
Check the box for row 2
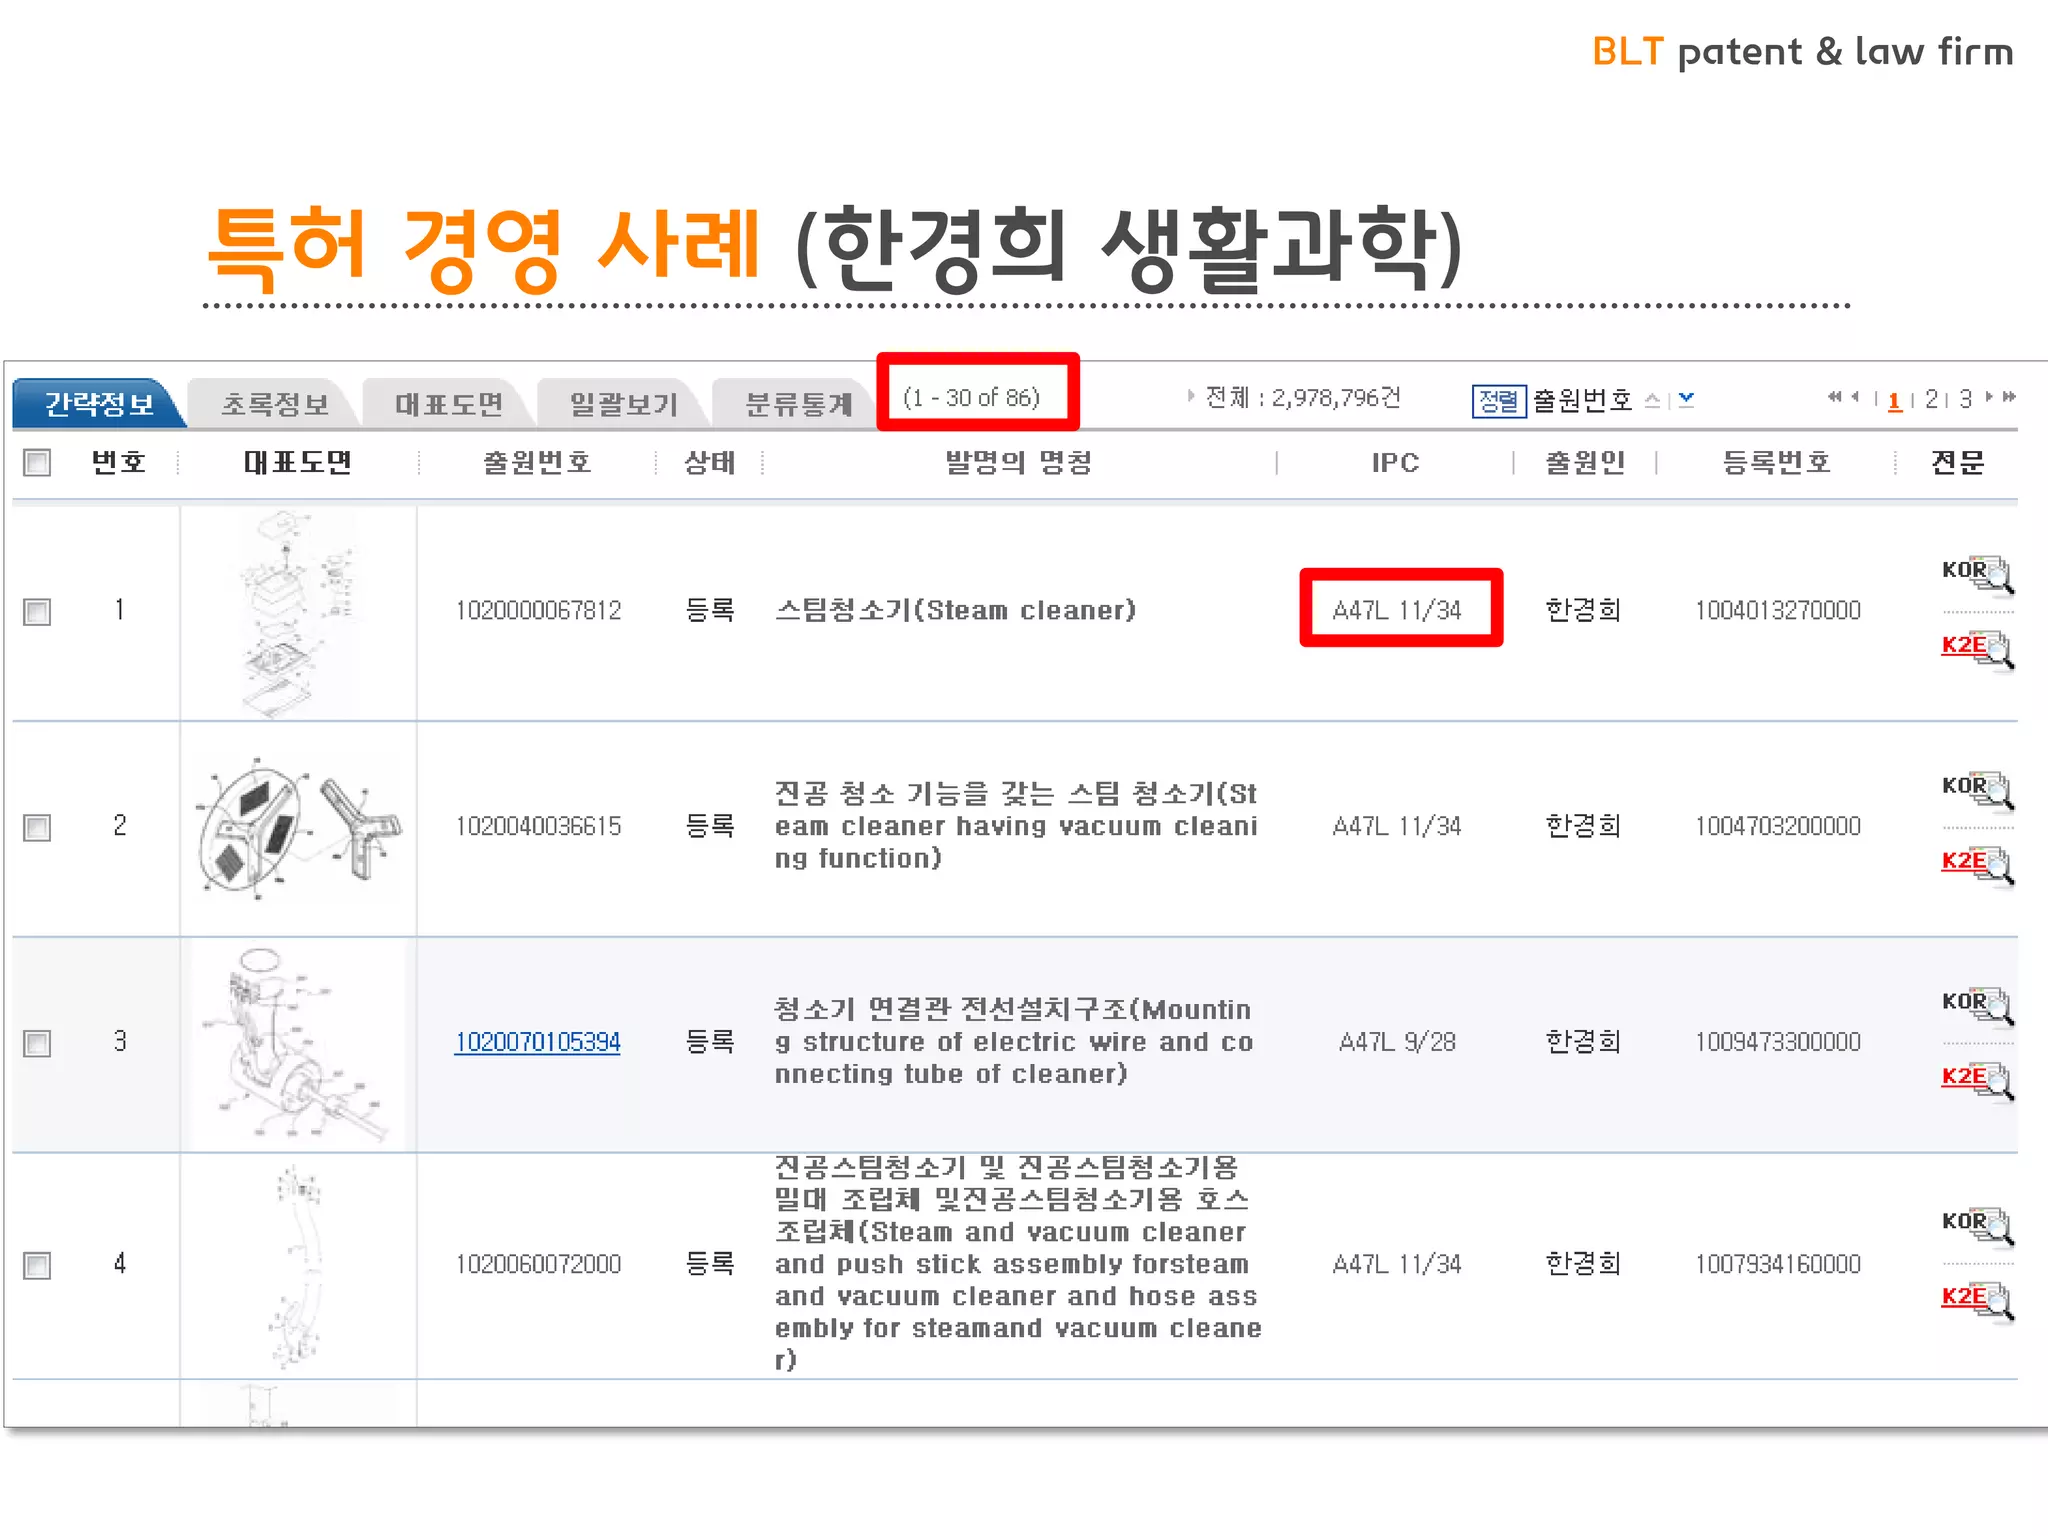37,827
